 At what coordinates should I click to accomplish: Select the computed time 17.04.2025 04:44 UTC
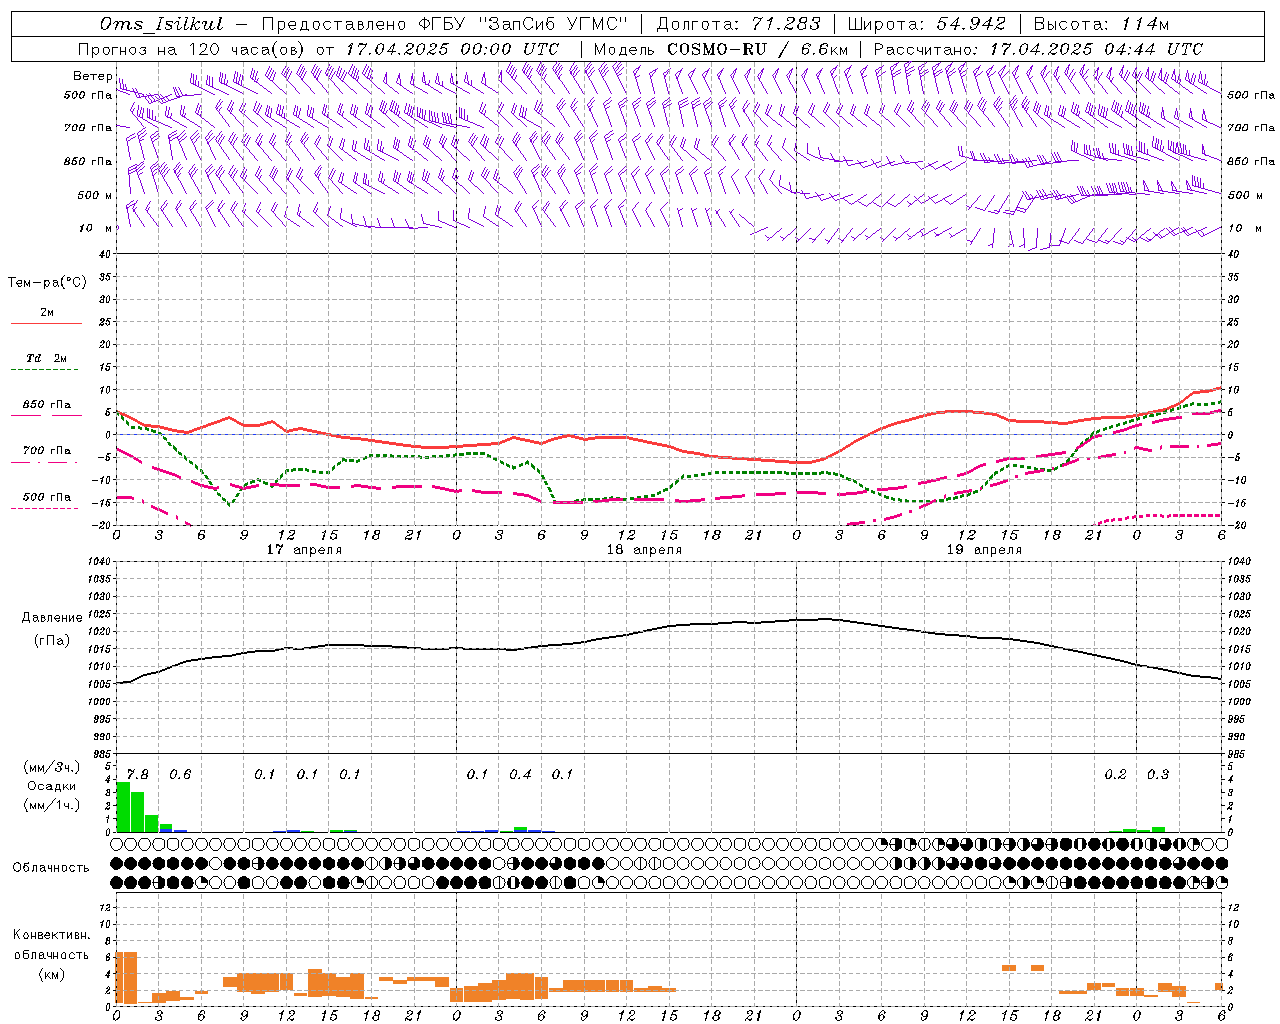1096,49
